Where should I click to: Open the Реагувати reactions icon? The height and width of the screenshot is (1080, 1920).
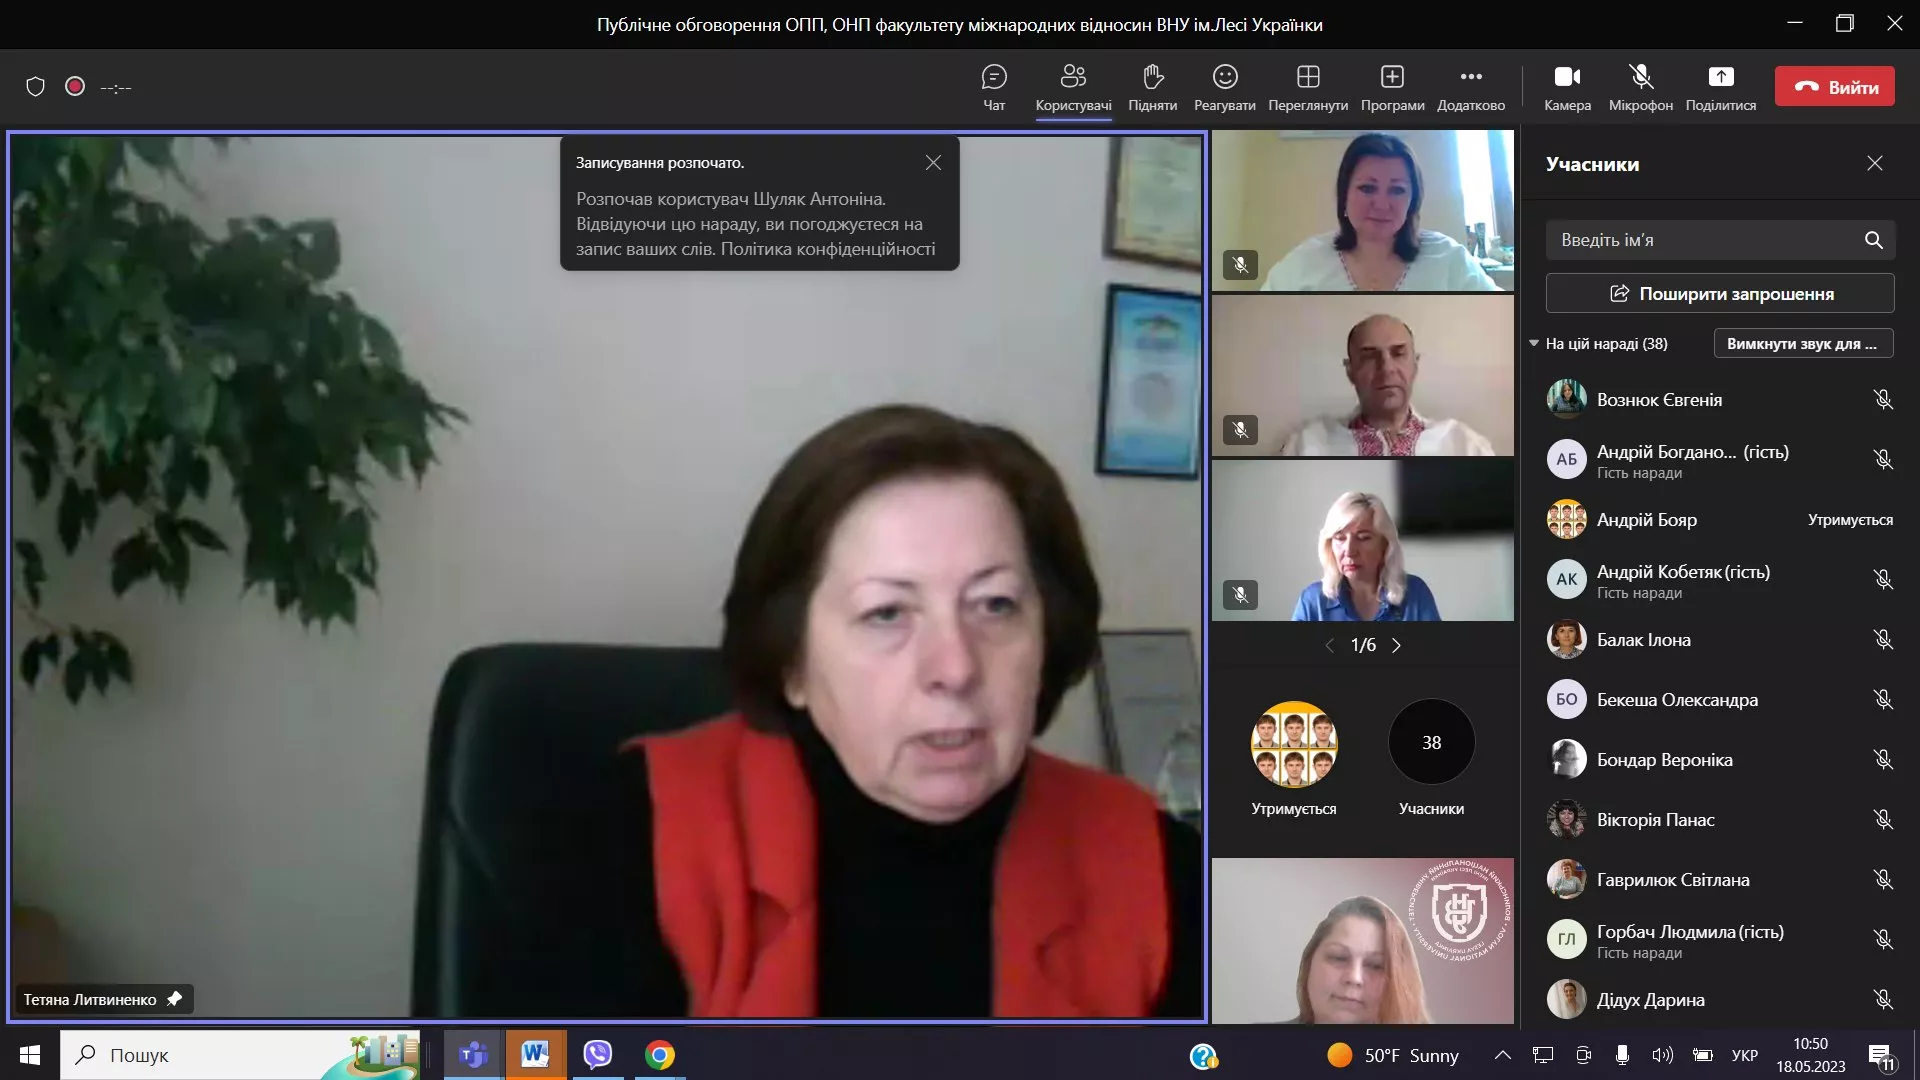1224,77
